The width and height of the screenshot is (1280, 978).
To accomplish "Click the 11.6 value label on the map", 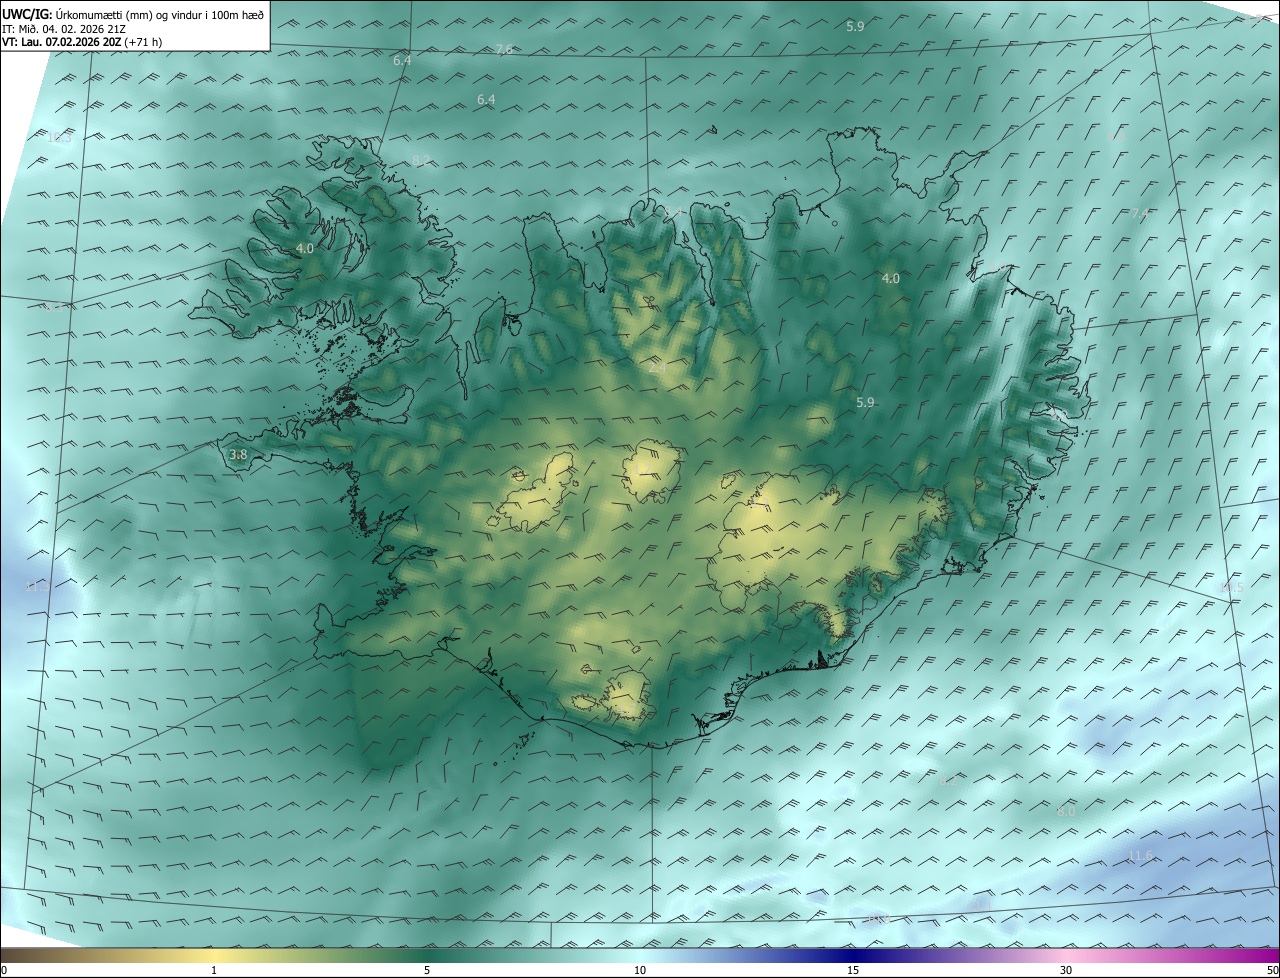I will click(1141, 855).
